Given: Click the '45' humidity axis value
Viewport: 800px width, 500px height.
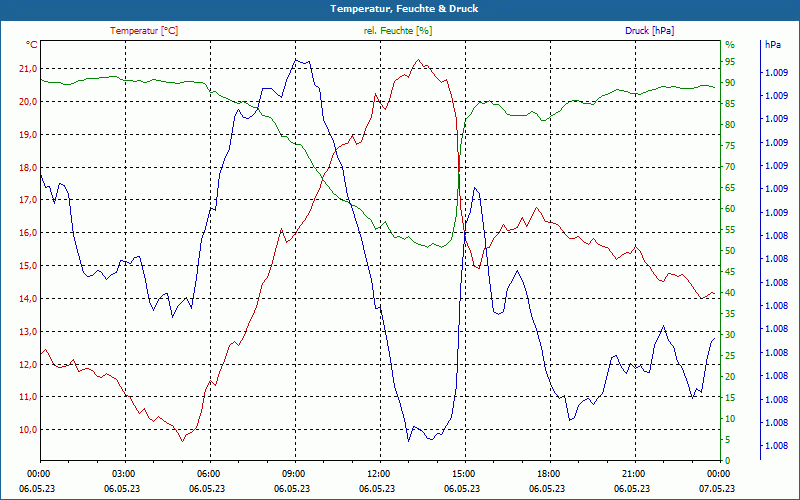Looking at the screenshot, I should (x=730, y=272).
